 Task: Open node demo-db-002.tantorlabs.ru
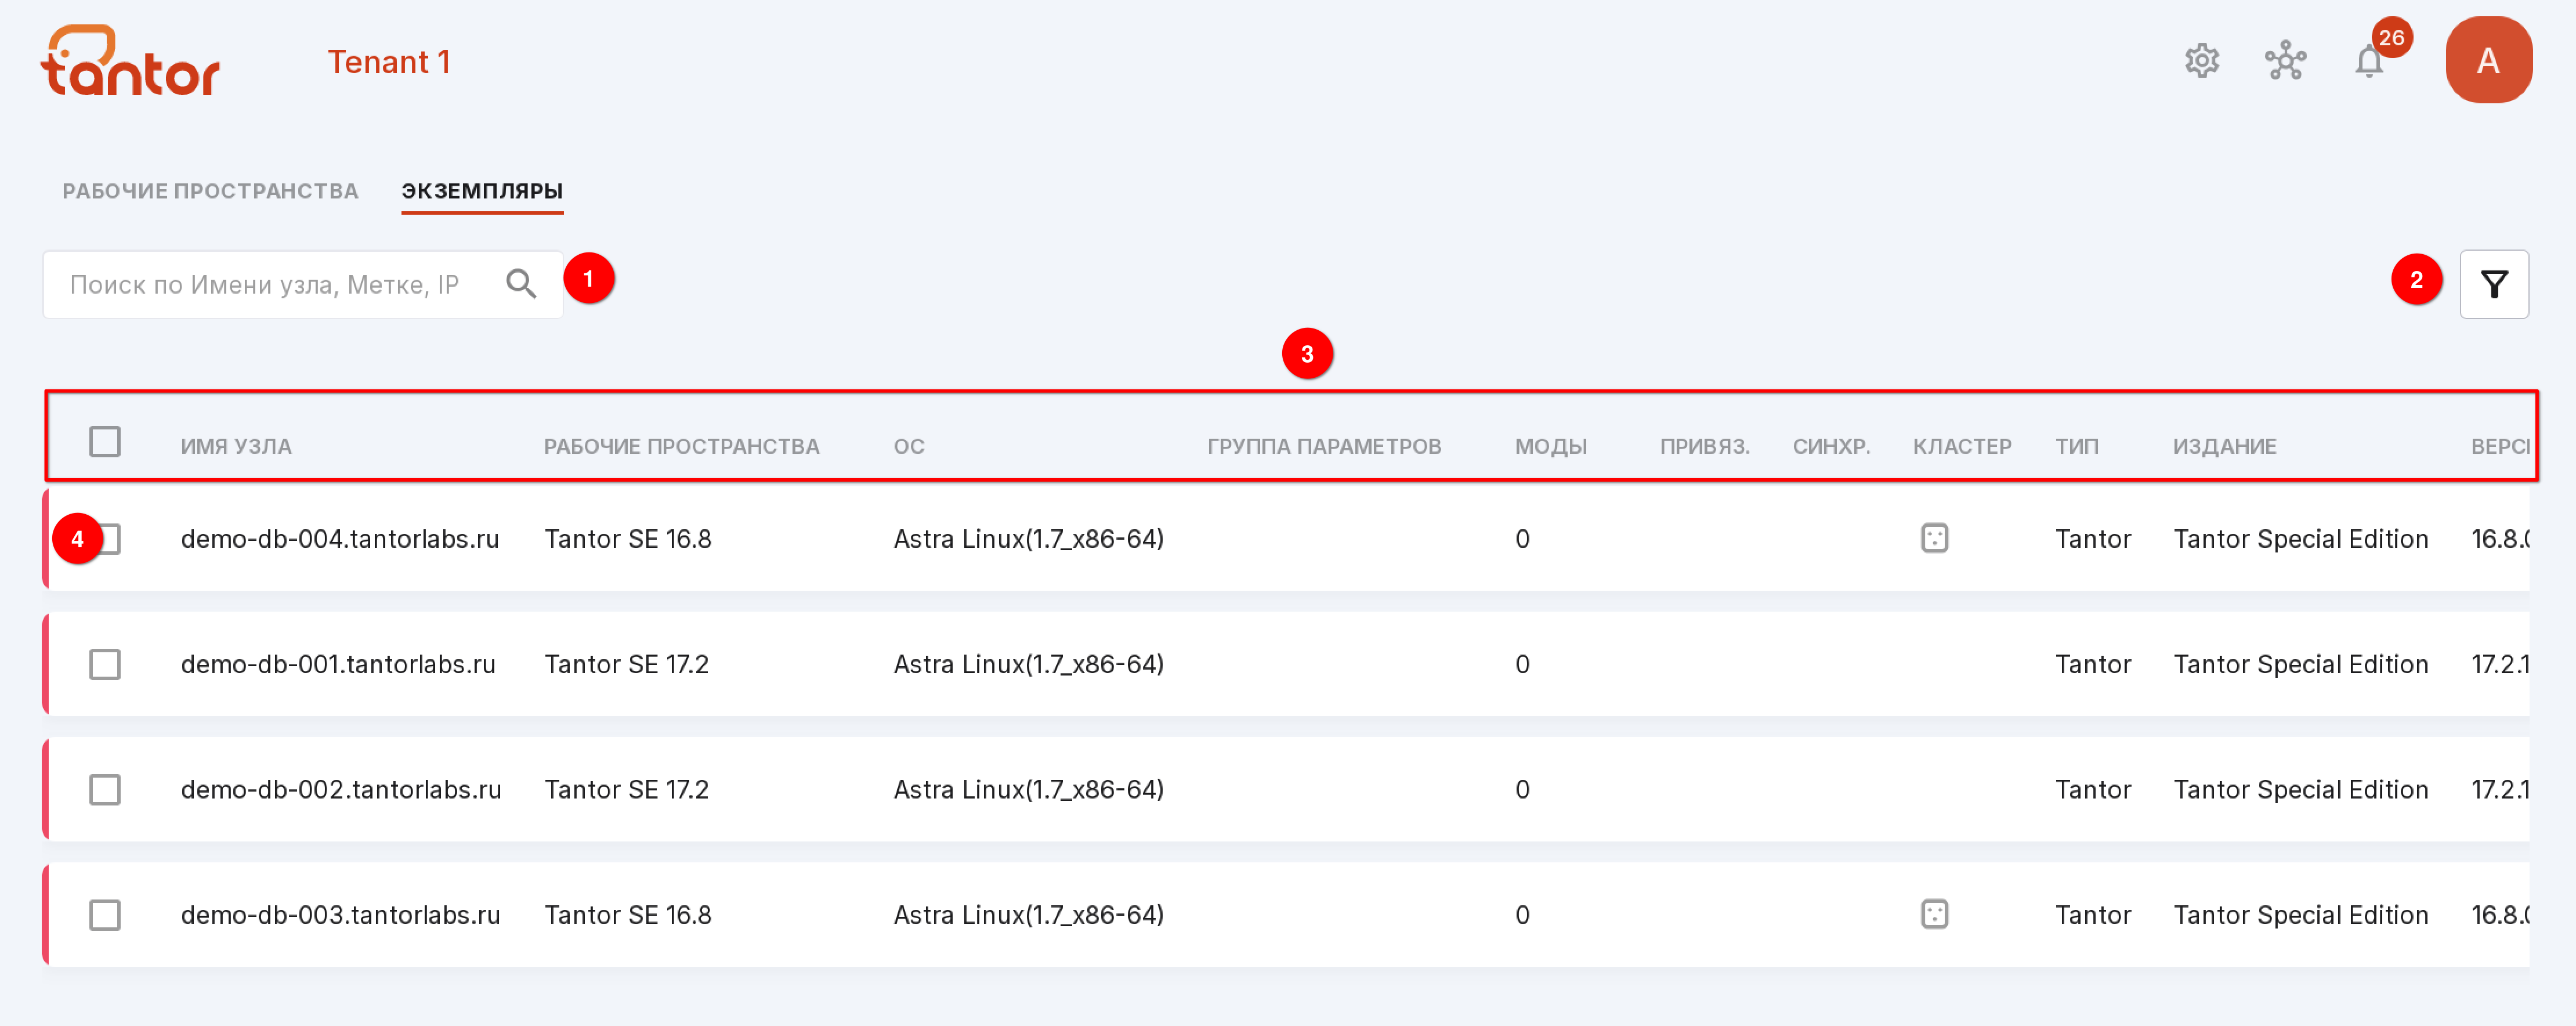click(x=340, y=789)
